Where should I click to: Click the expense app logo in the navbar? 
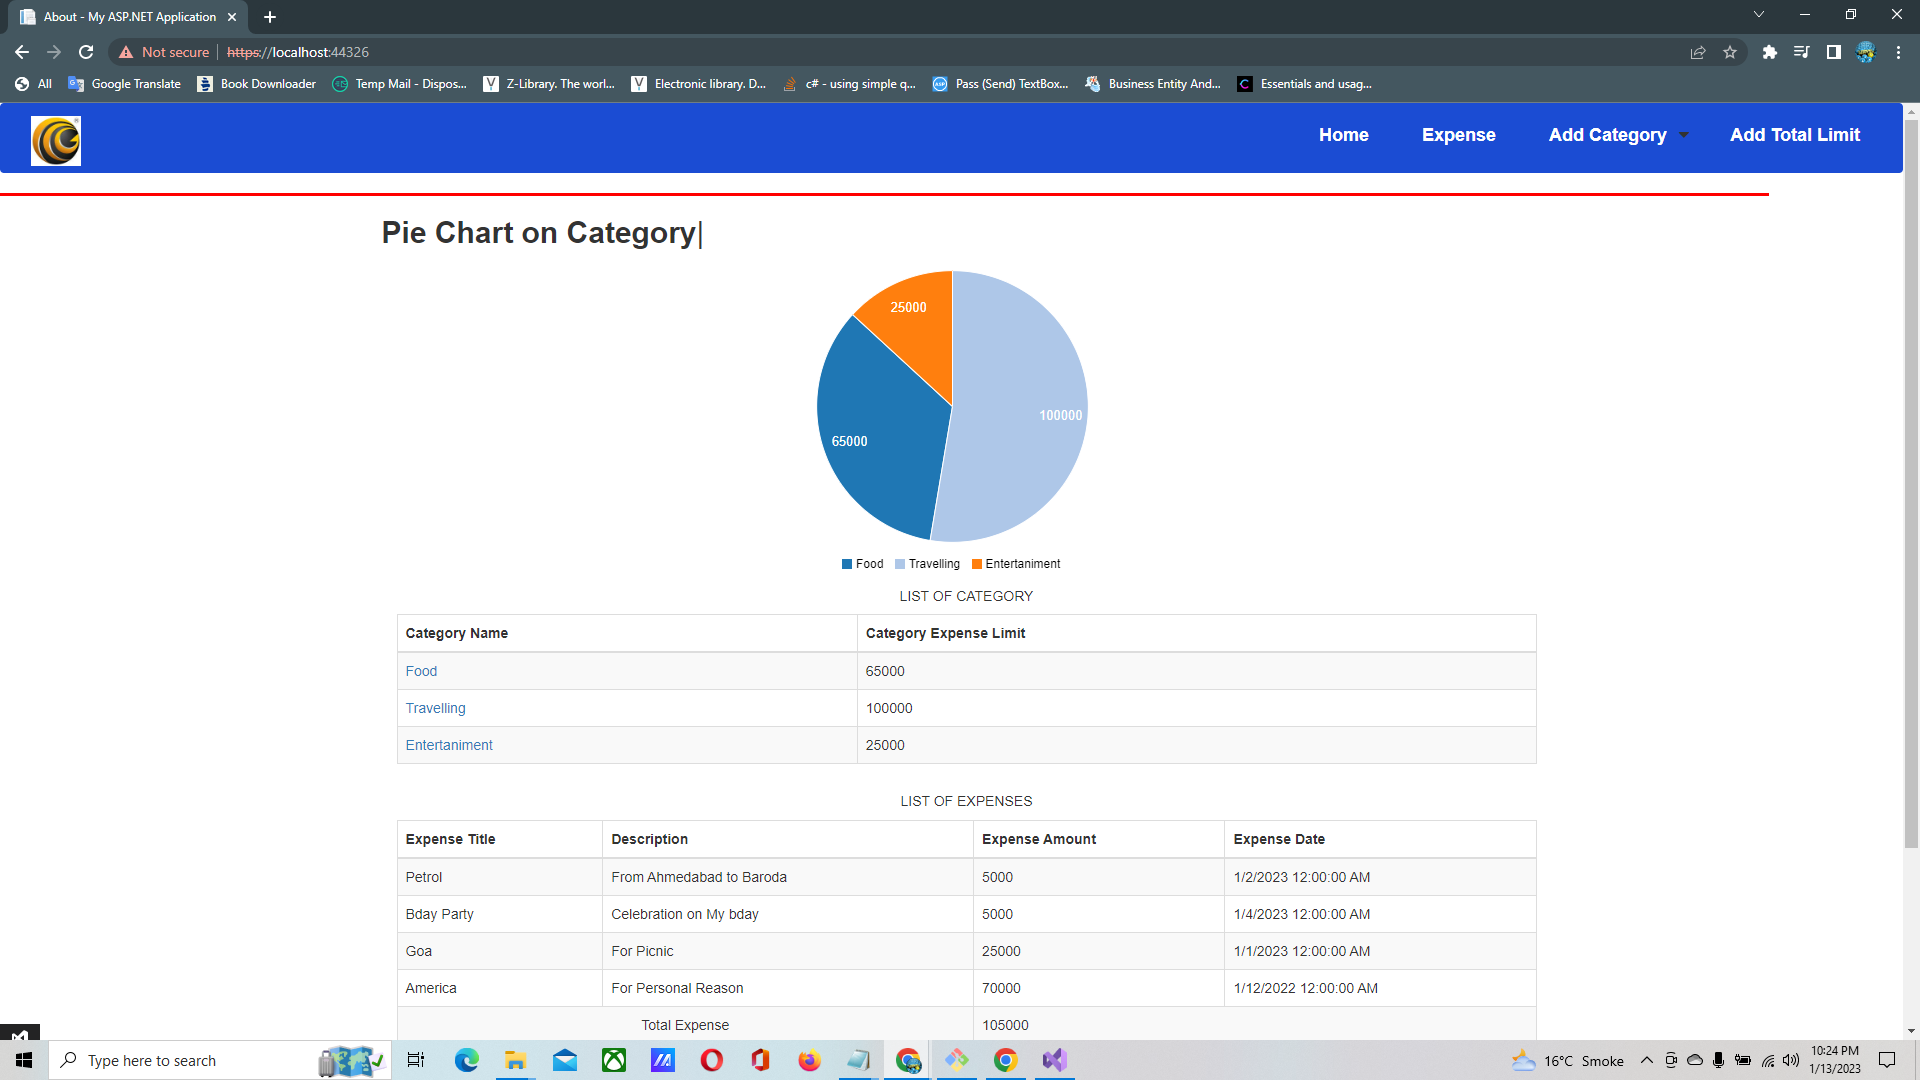55,140
